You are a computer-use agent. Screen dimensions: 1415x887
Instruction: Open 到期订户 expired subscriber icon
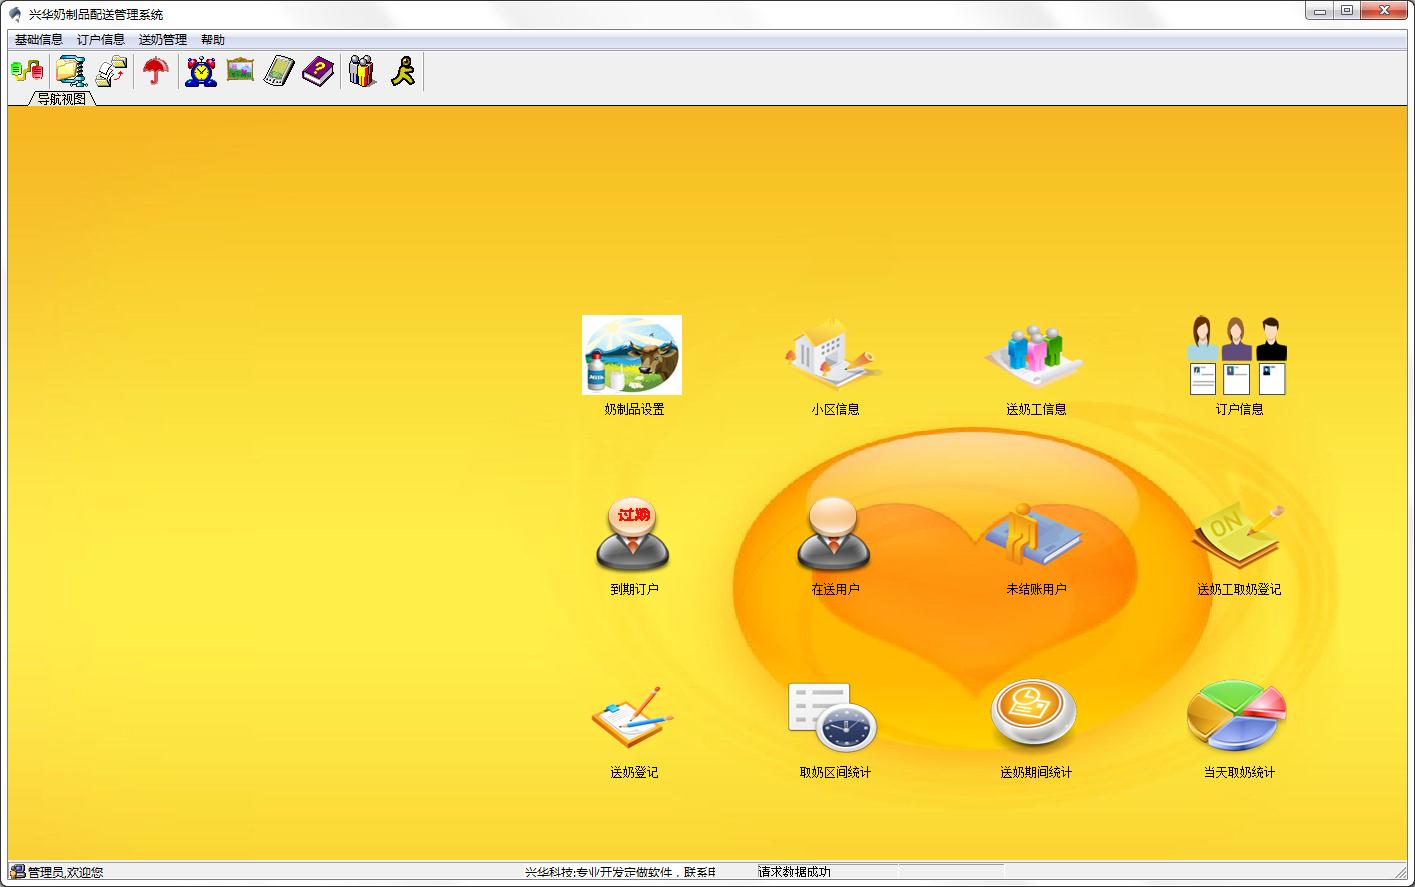click(633, 535)
